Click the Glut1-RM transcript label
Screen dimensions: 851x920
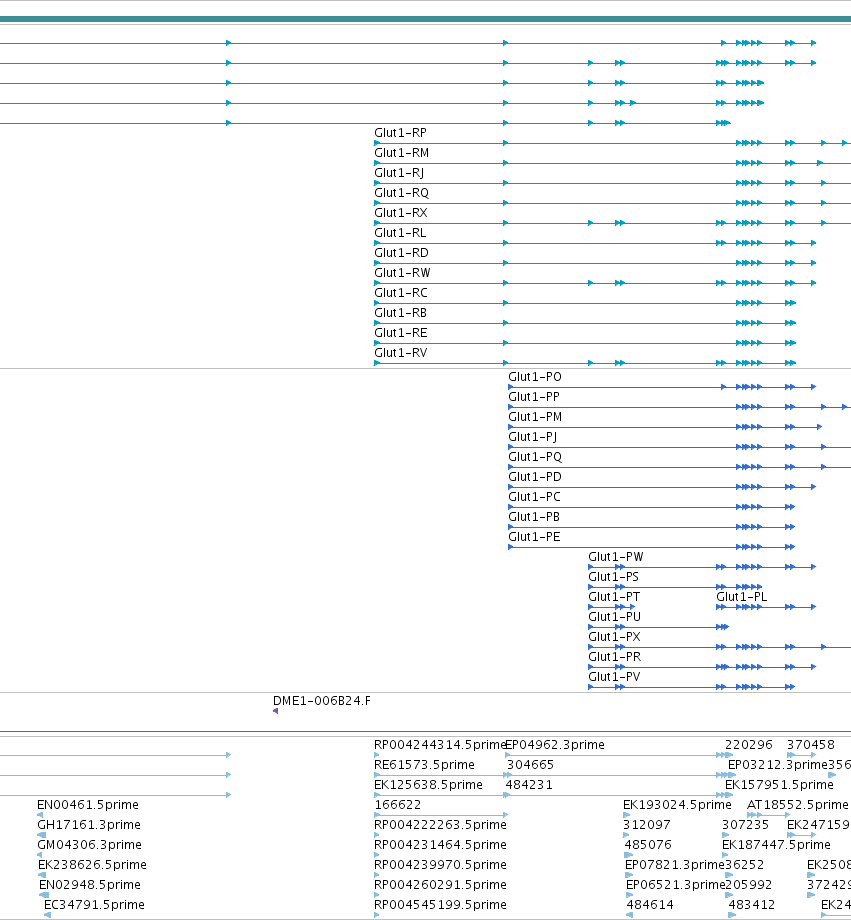(401, 153)
